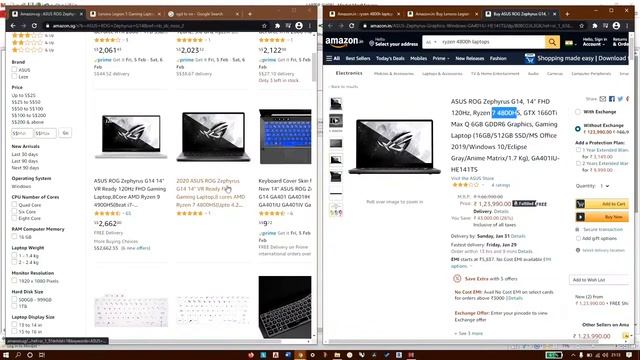The height and width of the screenshot is (360, 640).
Task: Select the With Exchange radio option
Action: pyautogui.click(x=578, y=112)
